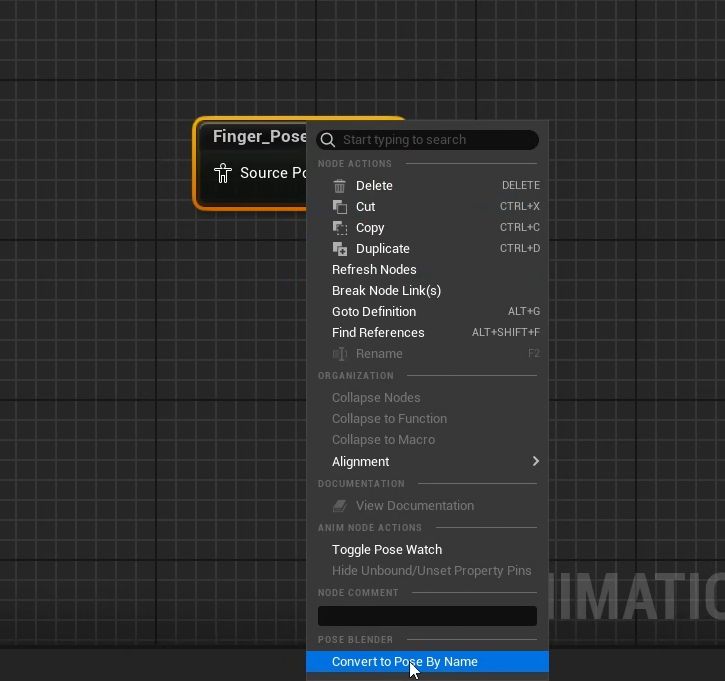This screenshot has width=725, height=681.
Task: Click Collapse to Macro entry
Action: click(428, 440)
